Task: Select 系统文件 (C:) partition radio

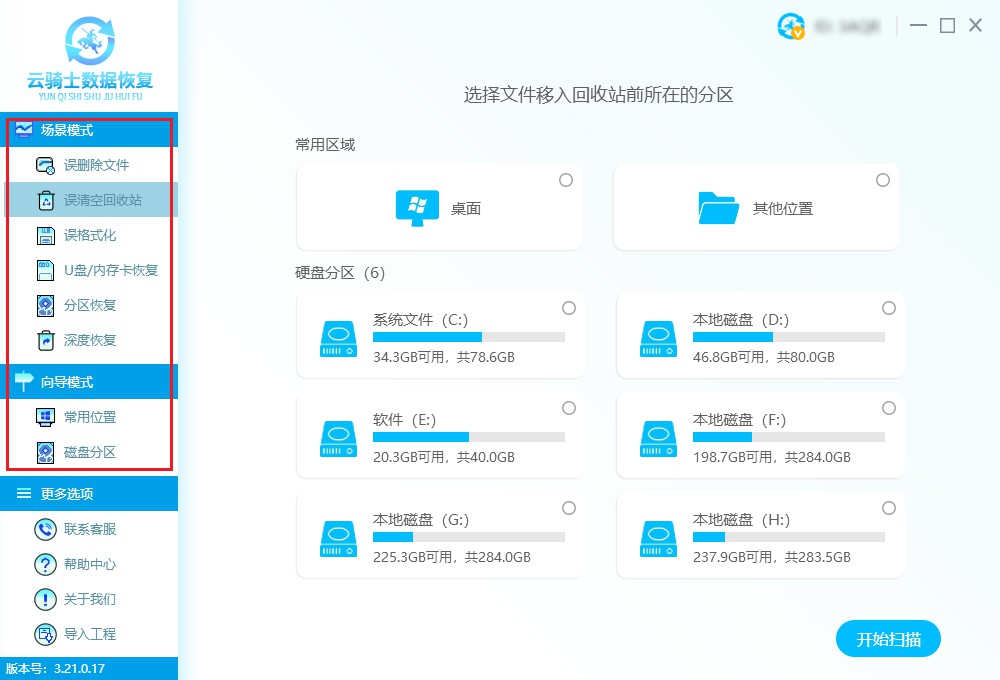Action: click(x=569, y=308)
